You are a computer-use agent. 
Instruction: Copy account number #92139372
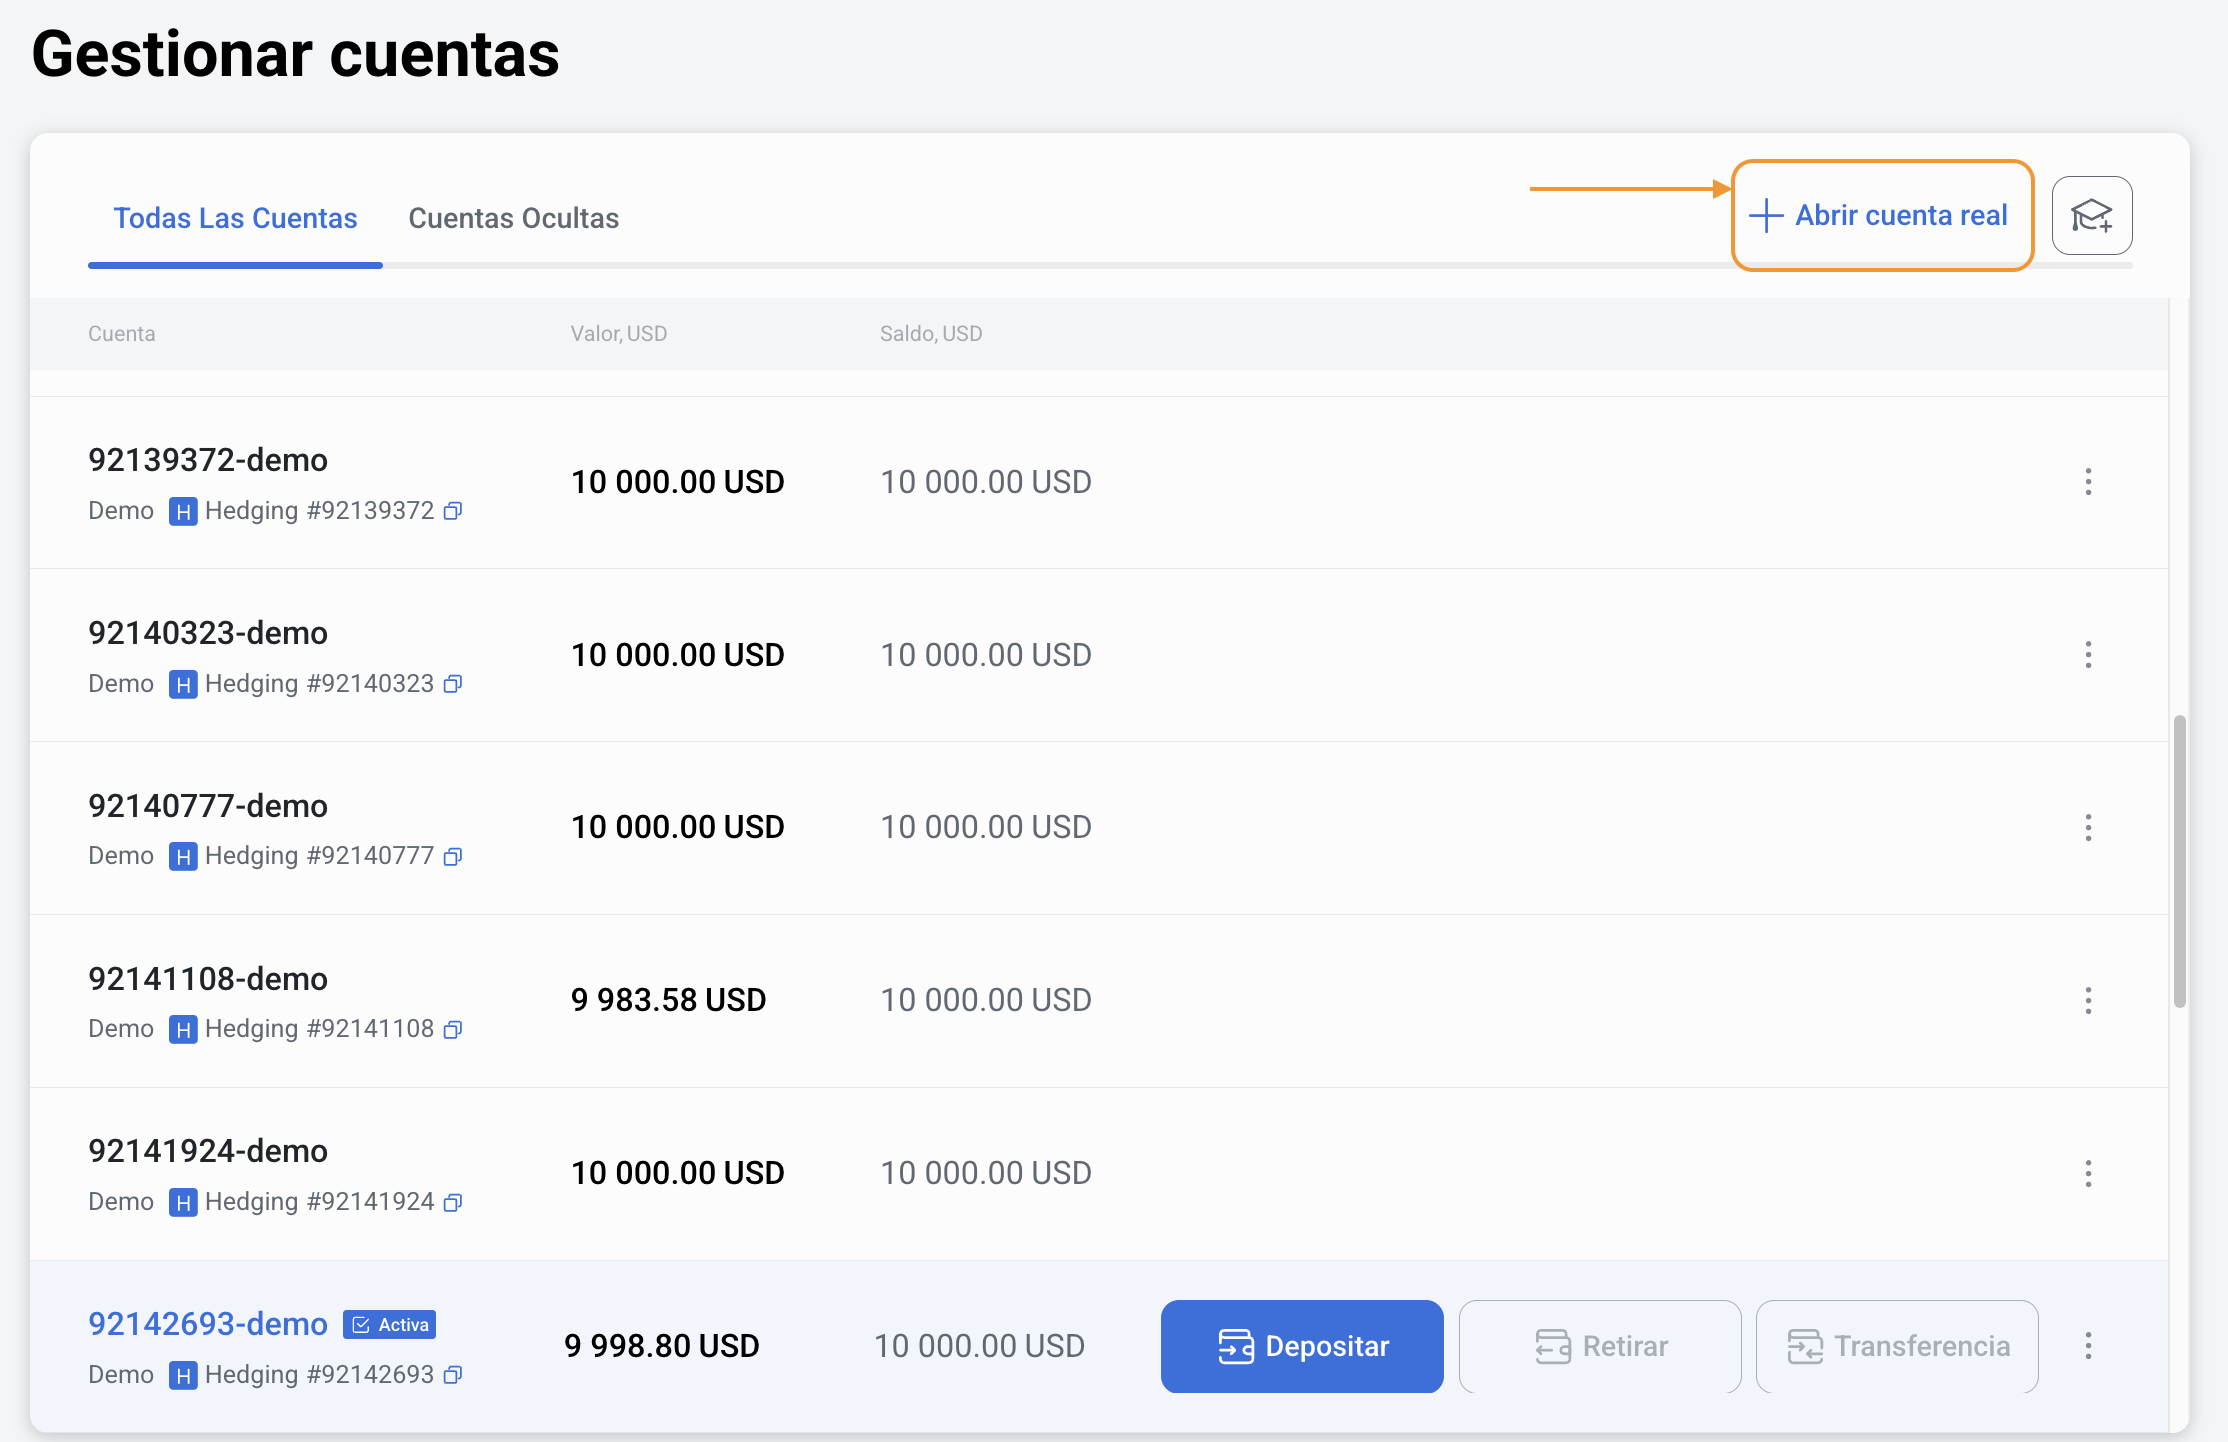point(453,511)
